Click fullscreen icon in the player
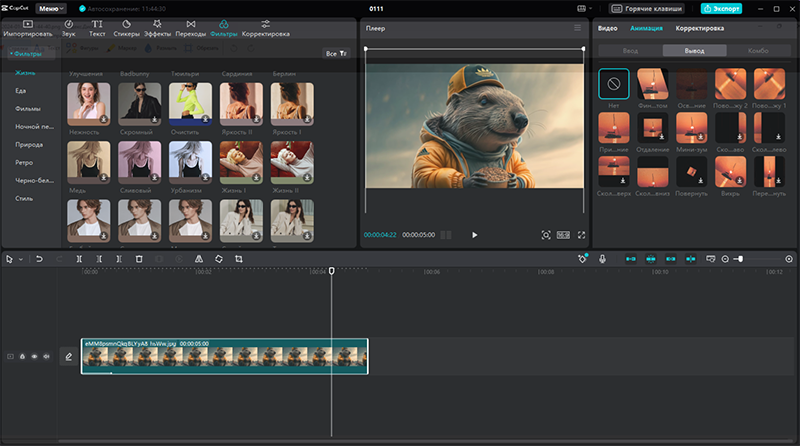 [582, 234]
